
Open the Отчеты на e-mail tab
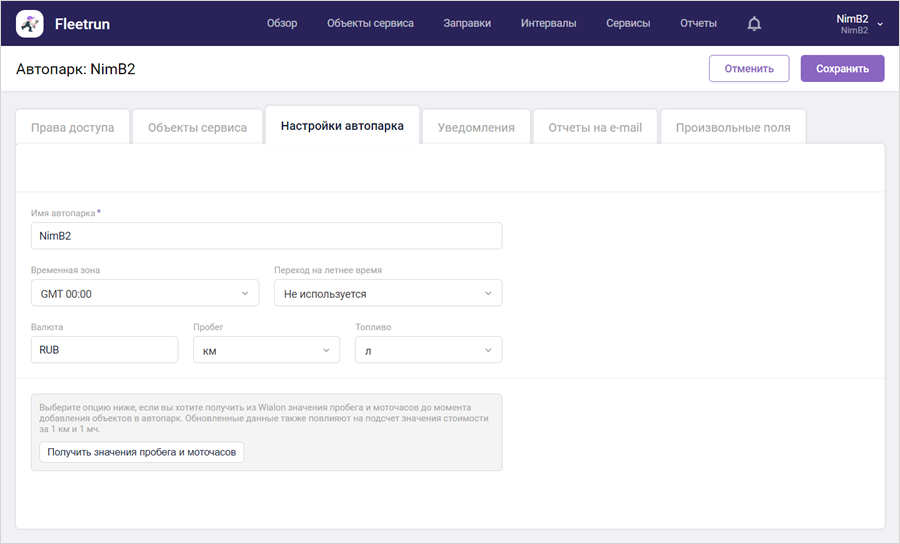[595, 128]
